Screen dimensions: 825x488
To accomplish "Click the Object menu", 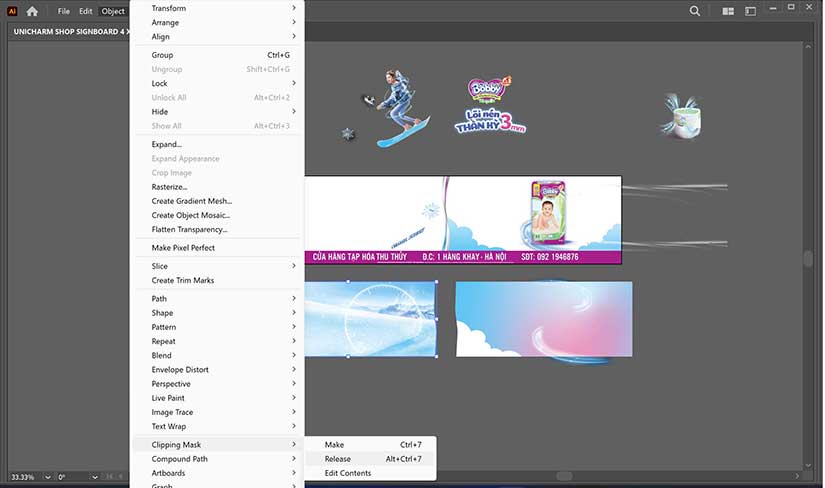I will pyautogui.click(x=113, y=11).
